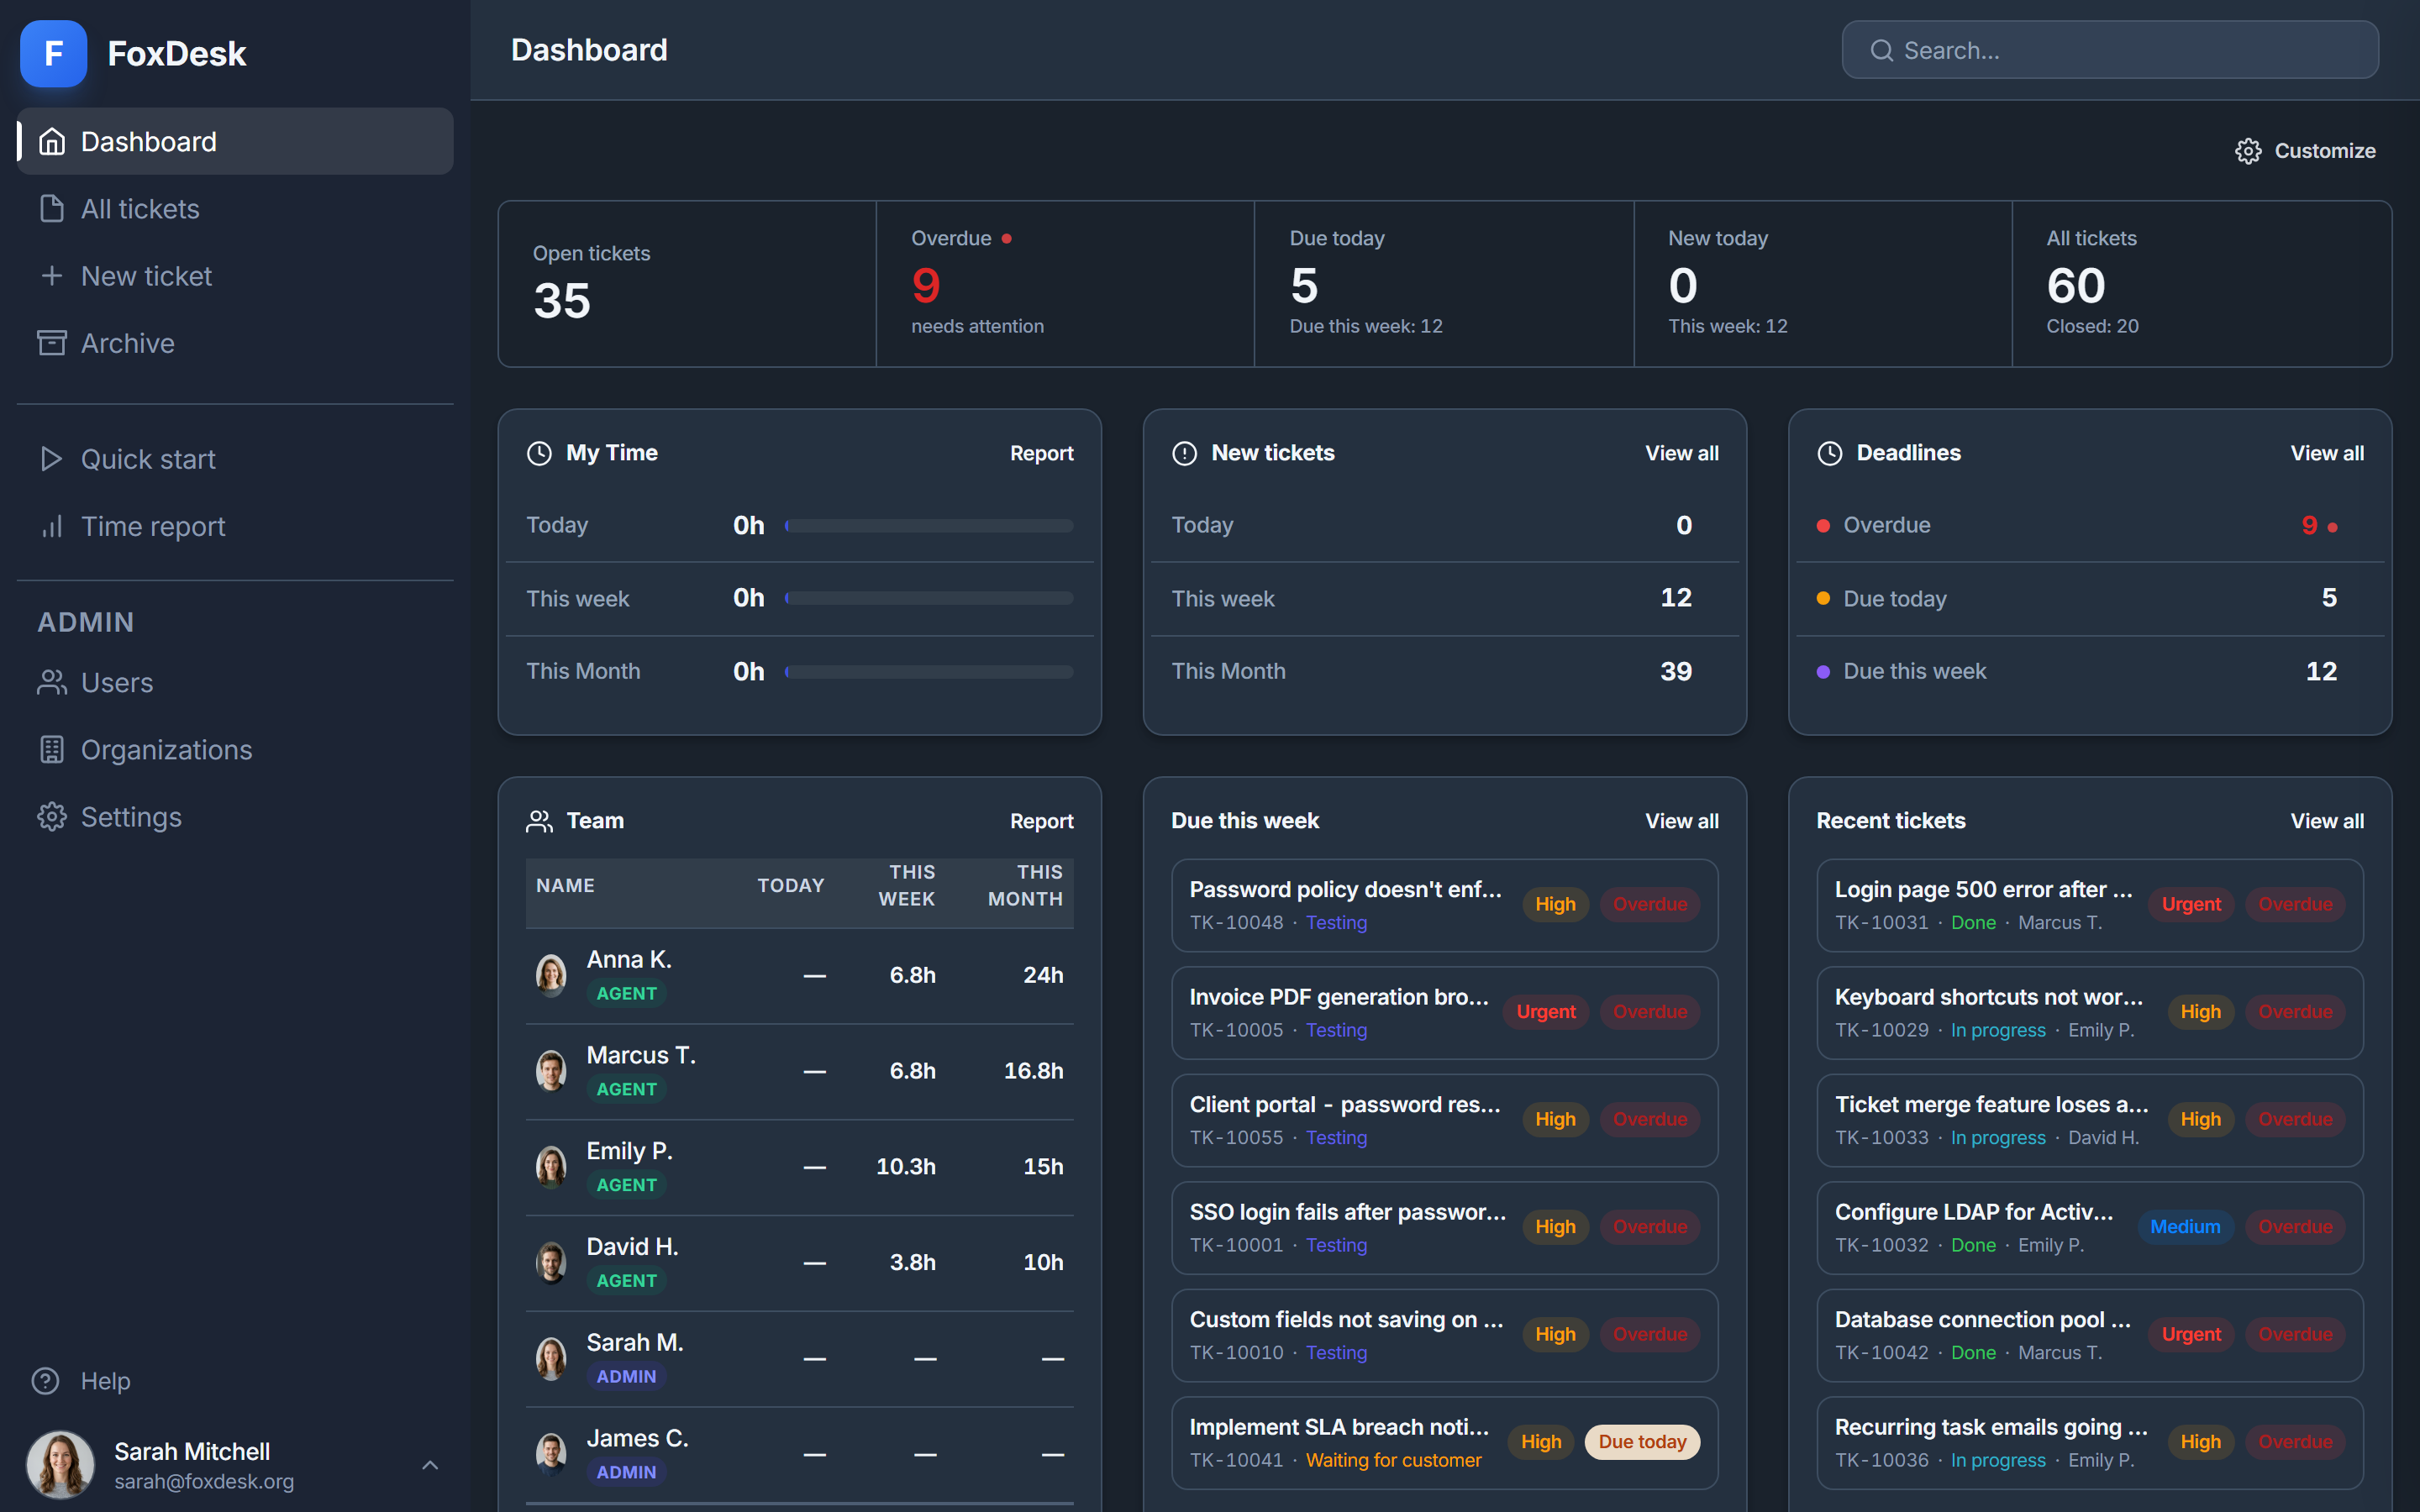Open Settings from the admin sidebar
The image size is (2420, 1512).
(131, 816)
